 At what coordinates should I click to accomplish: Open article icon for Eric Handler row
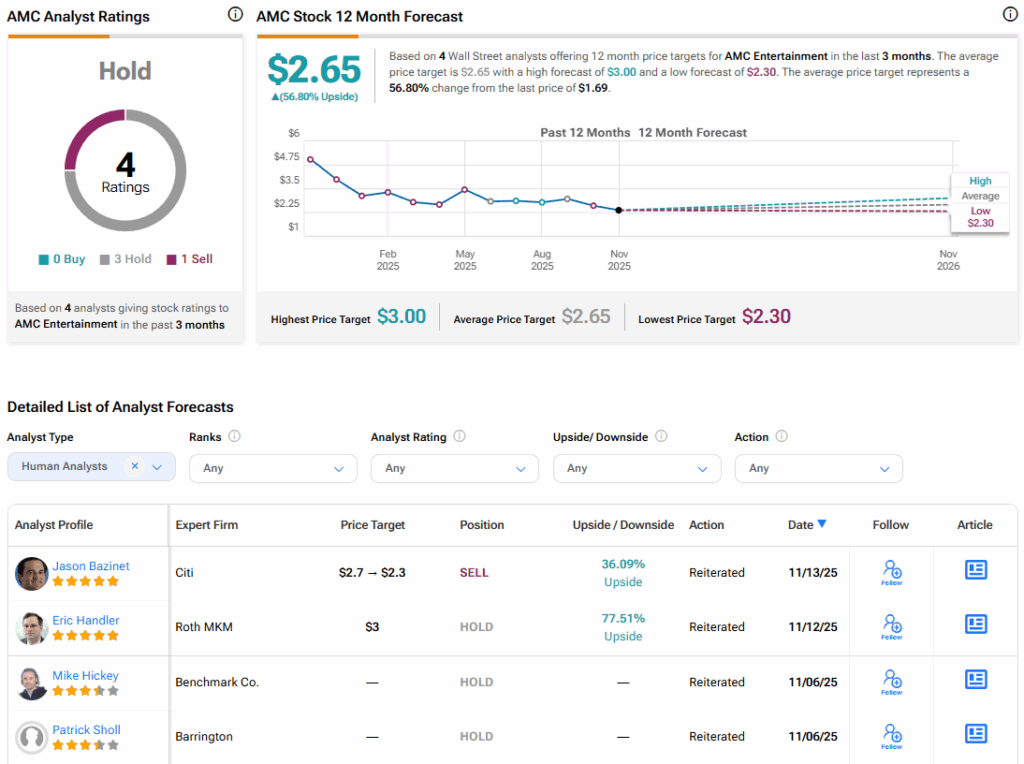point(975,625)
